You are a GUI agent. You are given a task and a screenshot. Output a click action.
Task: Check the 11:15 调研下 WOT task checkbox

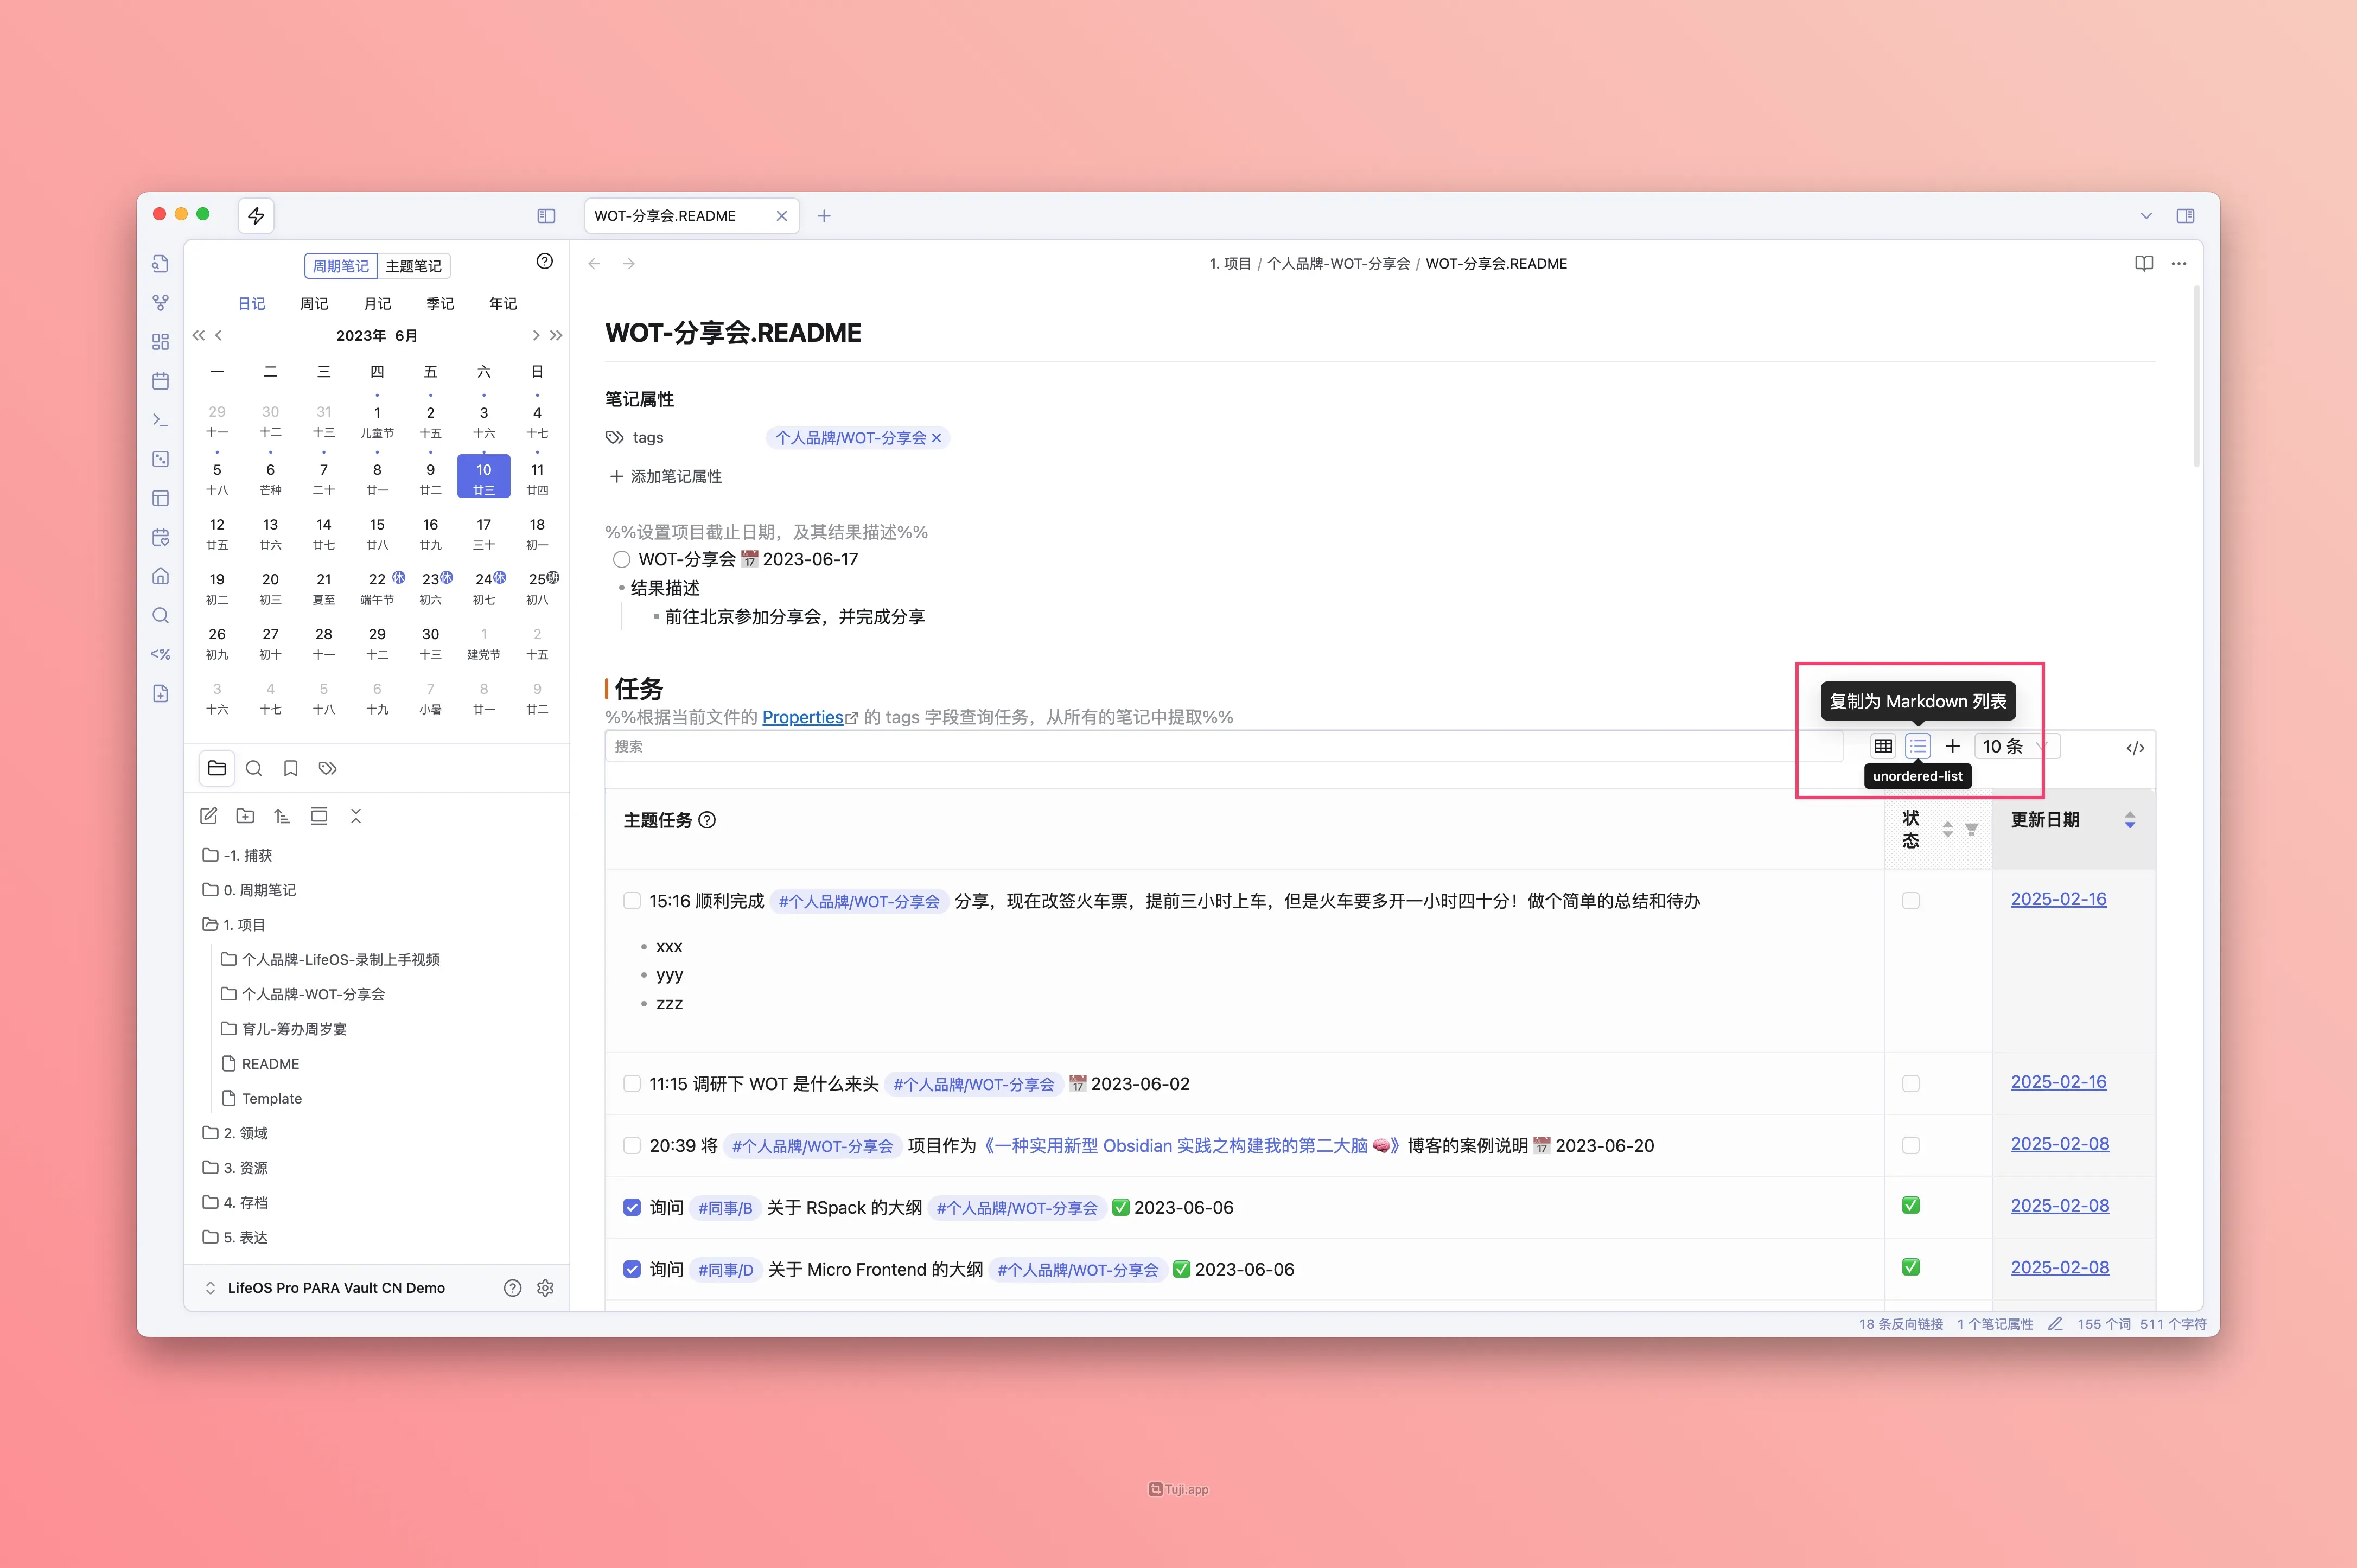(x=632, y=1084)
